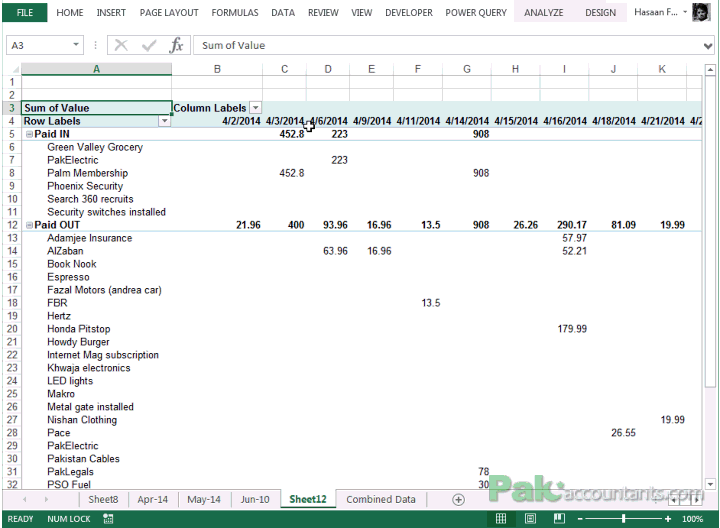720x528 pixels.
Task: Select the 4/14/2014 column date header
Action: click(467, 121)
